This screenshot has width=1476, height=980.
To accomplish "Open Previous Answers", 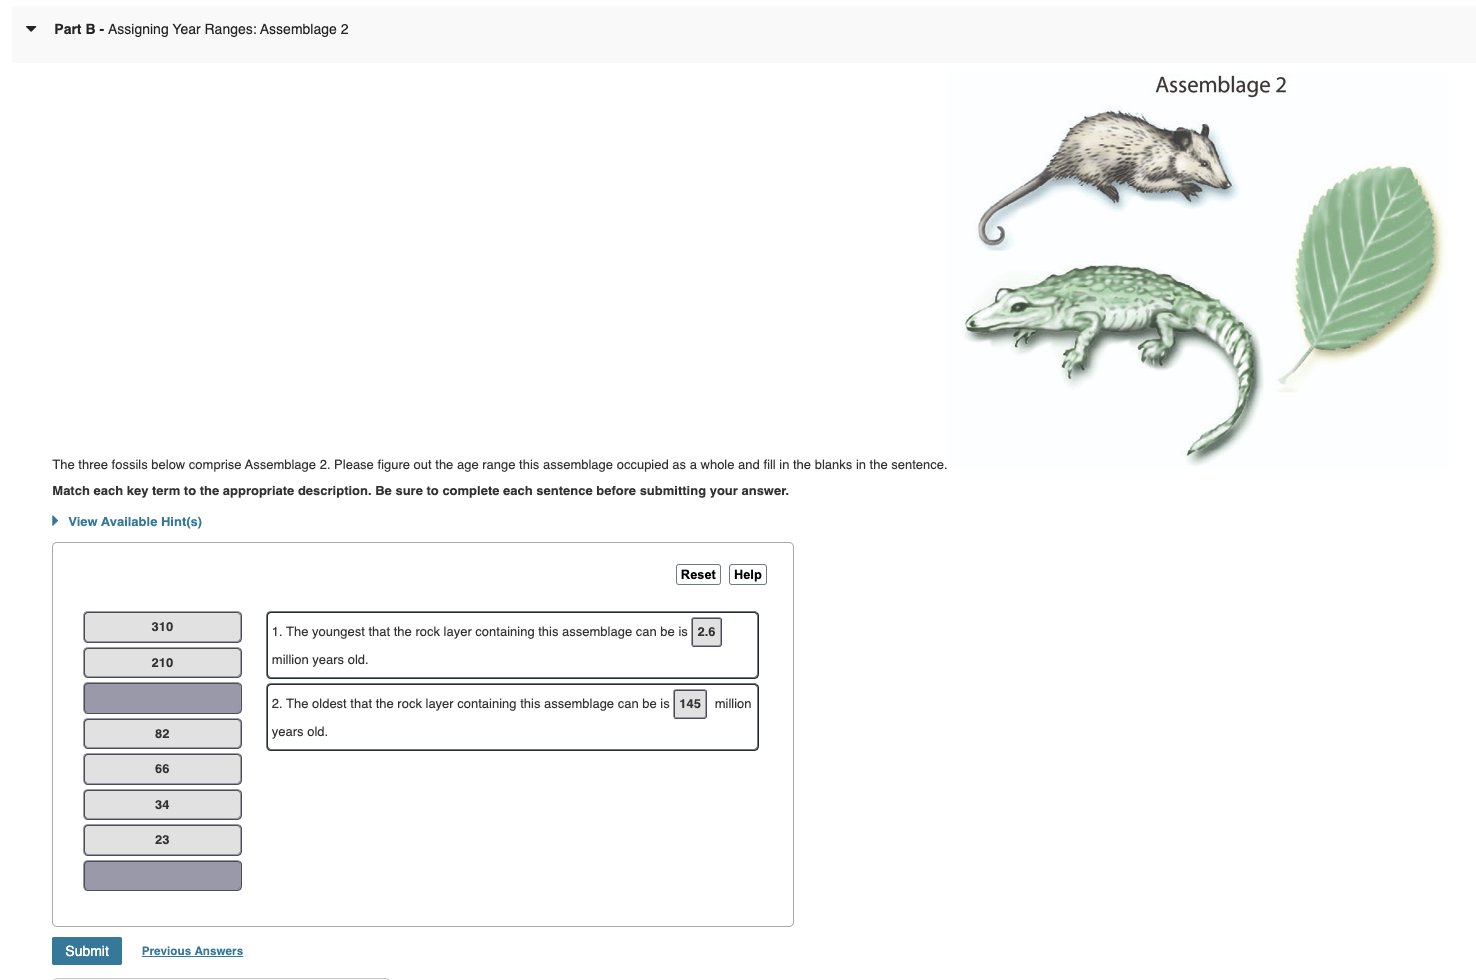I will click(191, 951).
